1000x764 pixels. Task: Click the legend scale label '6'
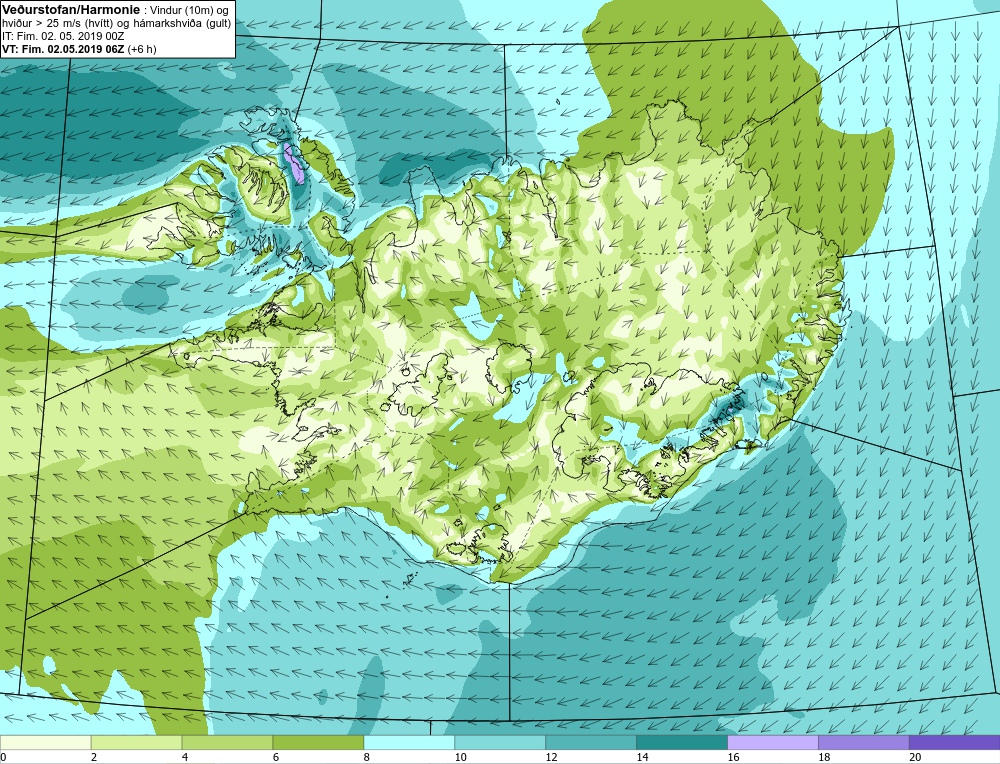tap(276, 758)
